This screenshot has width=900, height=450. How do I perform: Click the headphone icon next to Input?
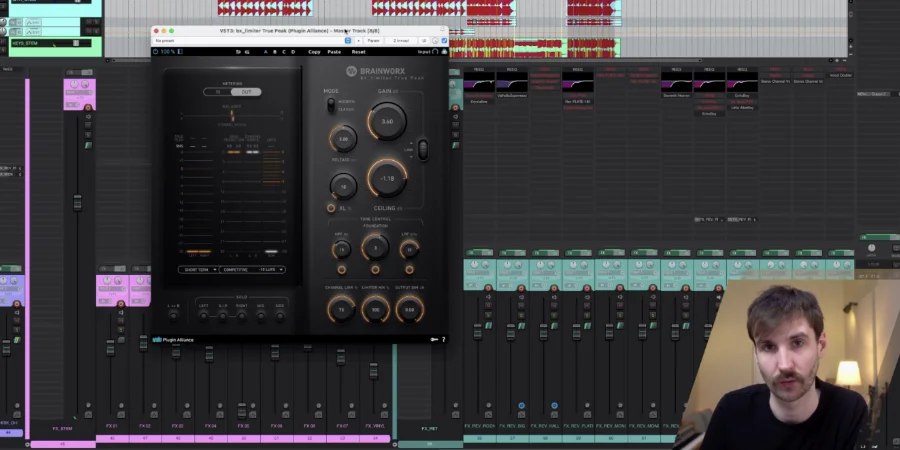pyautogui.click(x=435, y=52)
